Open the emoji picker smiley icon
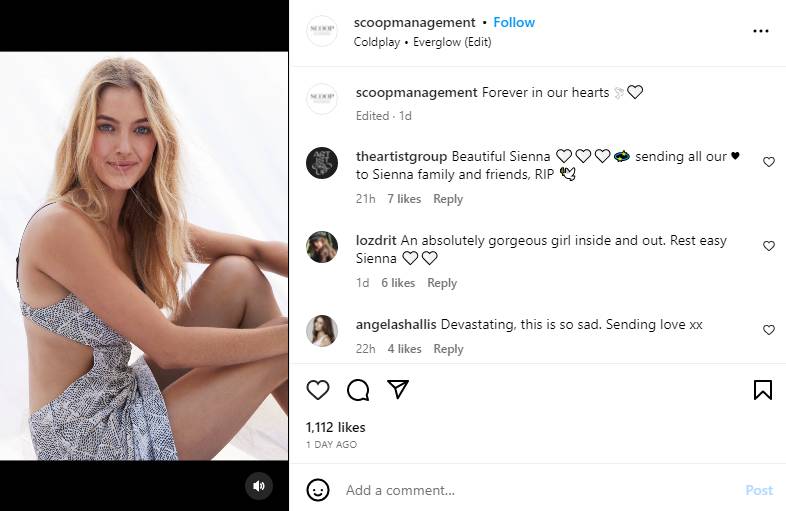Image resolution: width=786 pixels, height=511 pixels. pos(318,490)
